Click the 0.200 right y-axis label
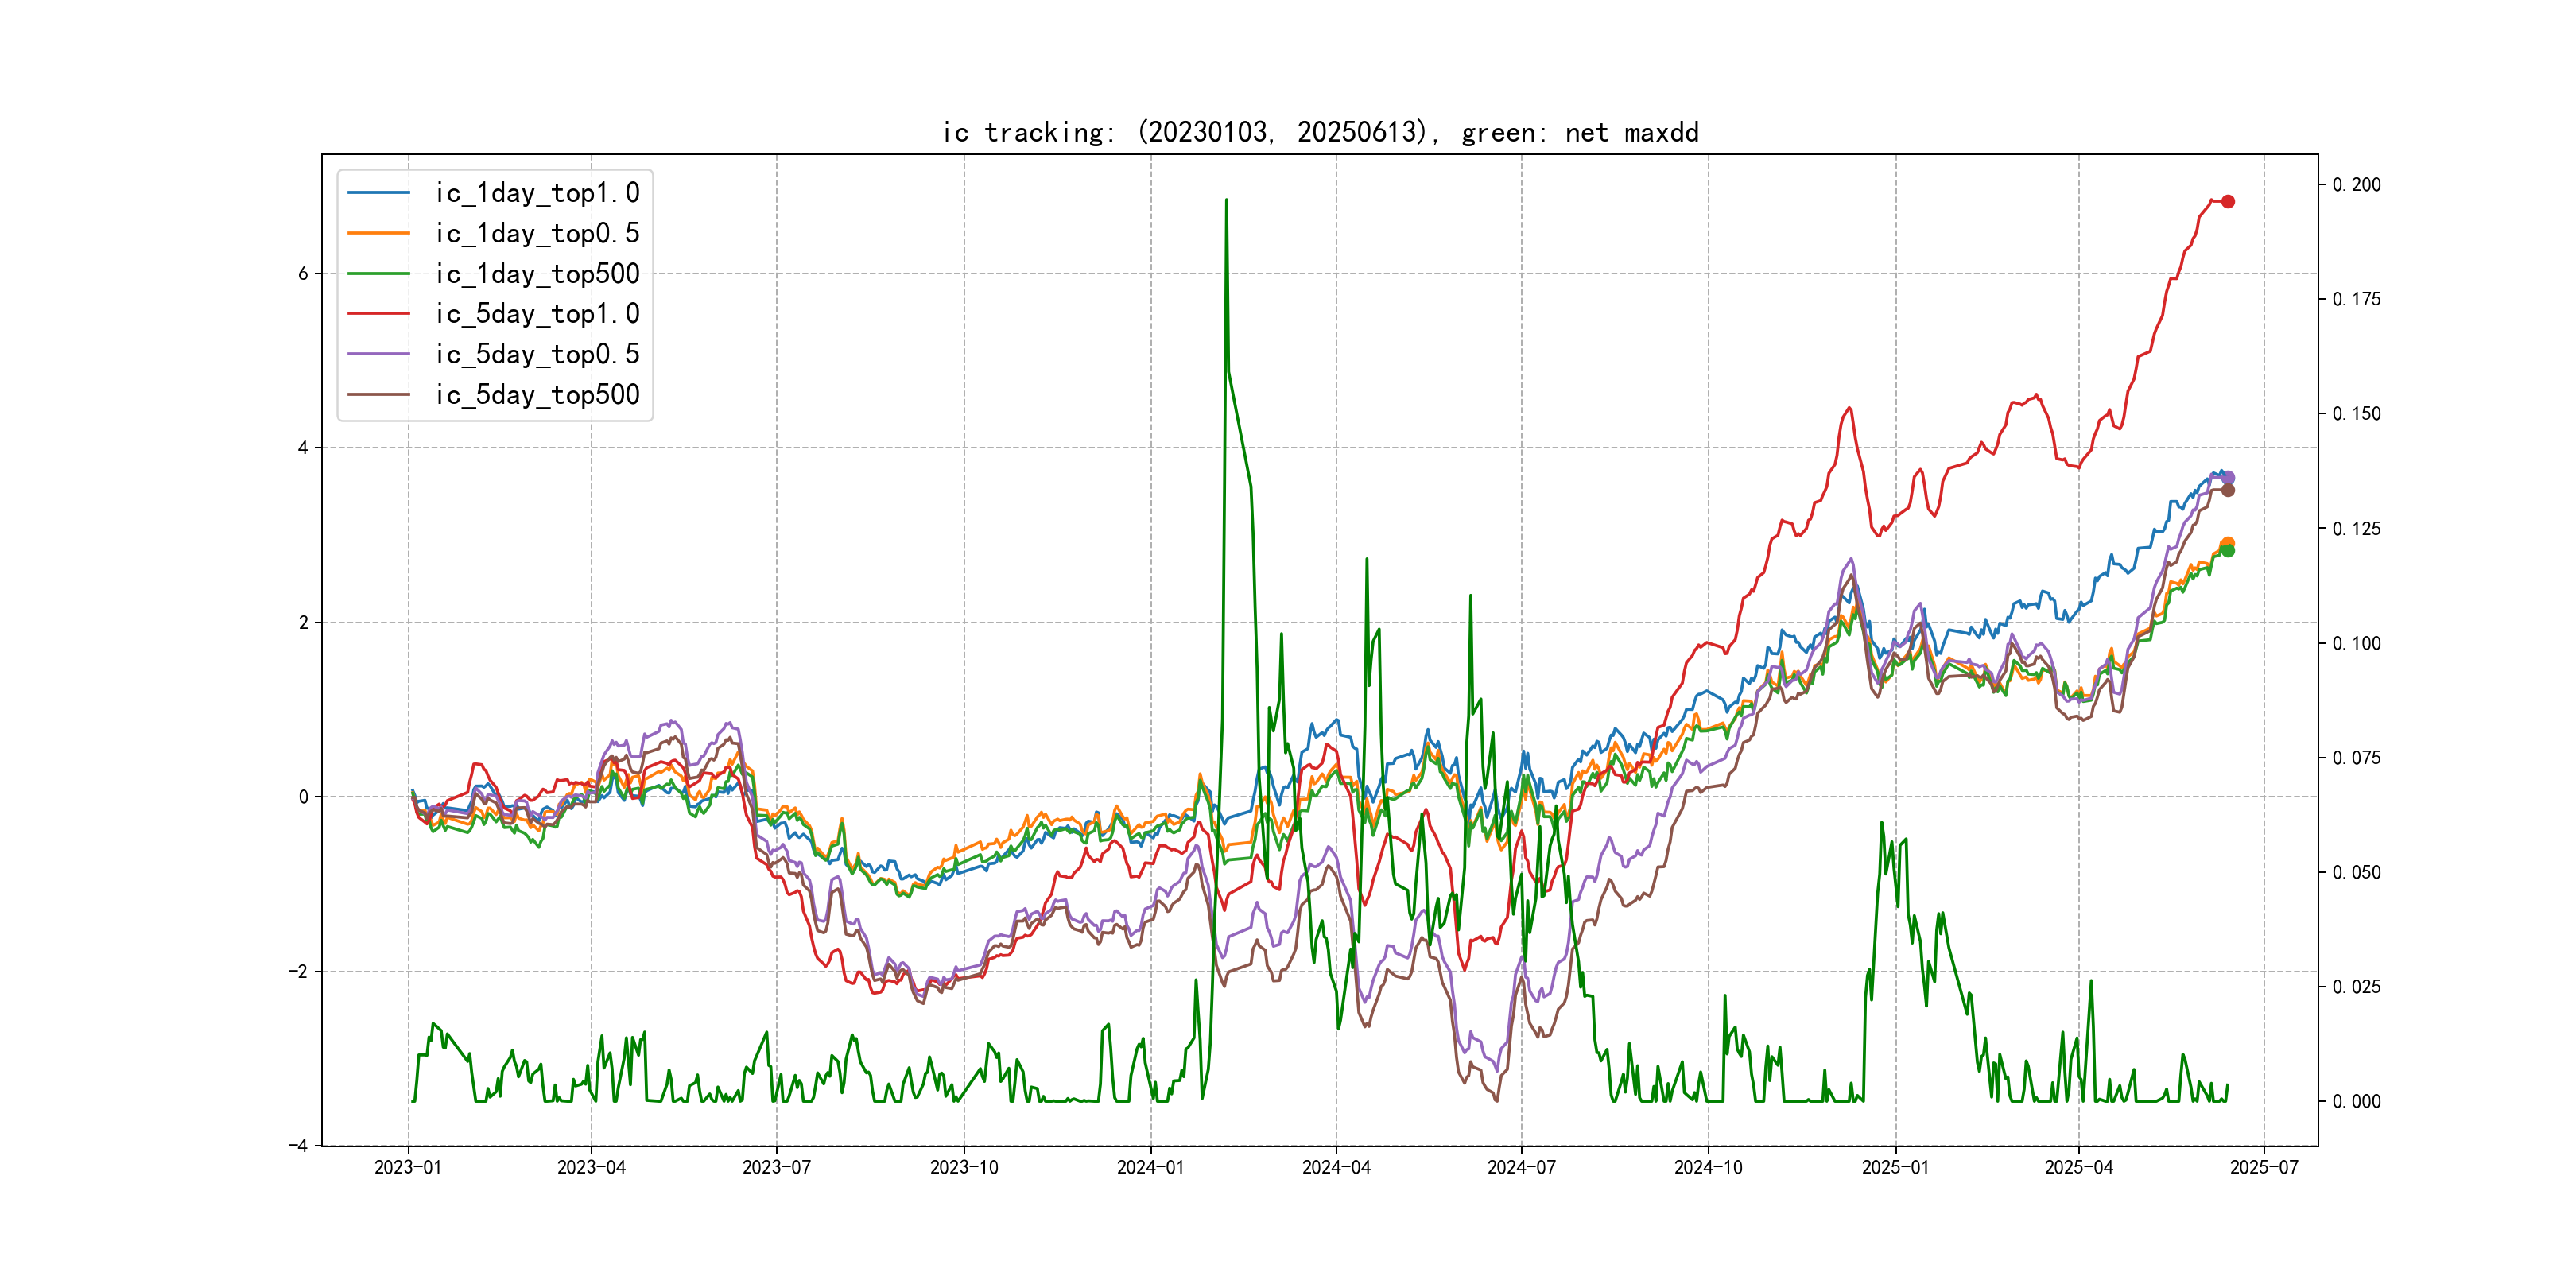Image resolution: width=2576 pixels, height=1288 pixels. point(2356,185)
